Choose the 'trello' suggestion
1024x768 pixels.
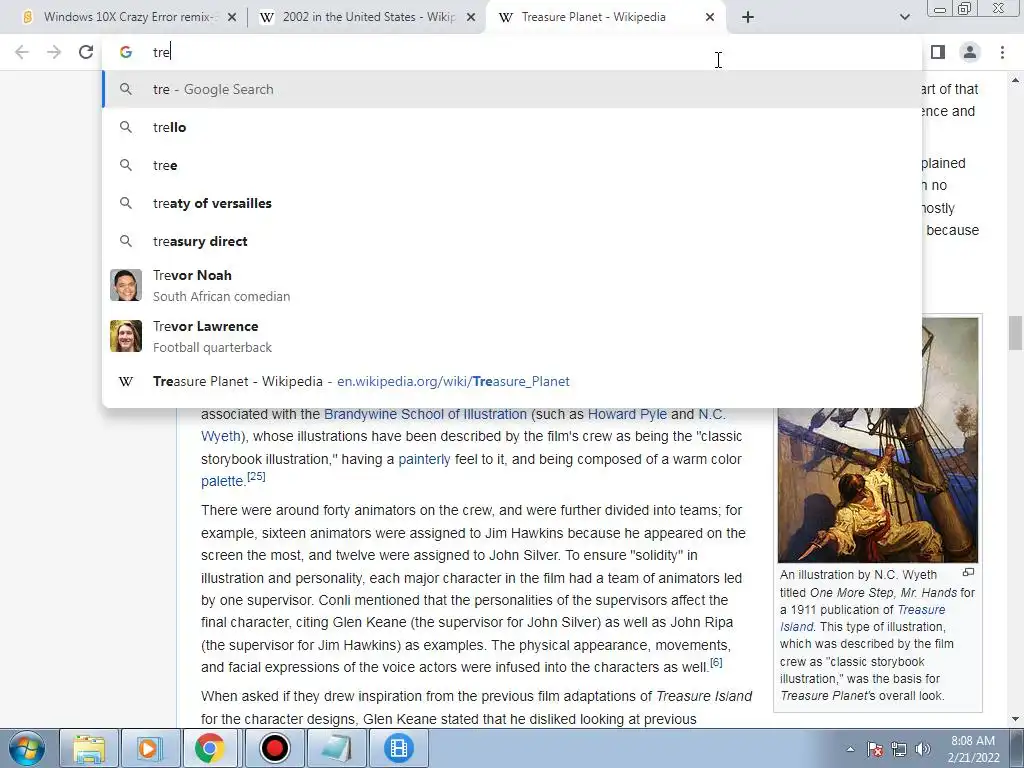tap(512, 127)
